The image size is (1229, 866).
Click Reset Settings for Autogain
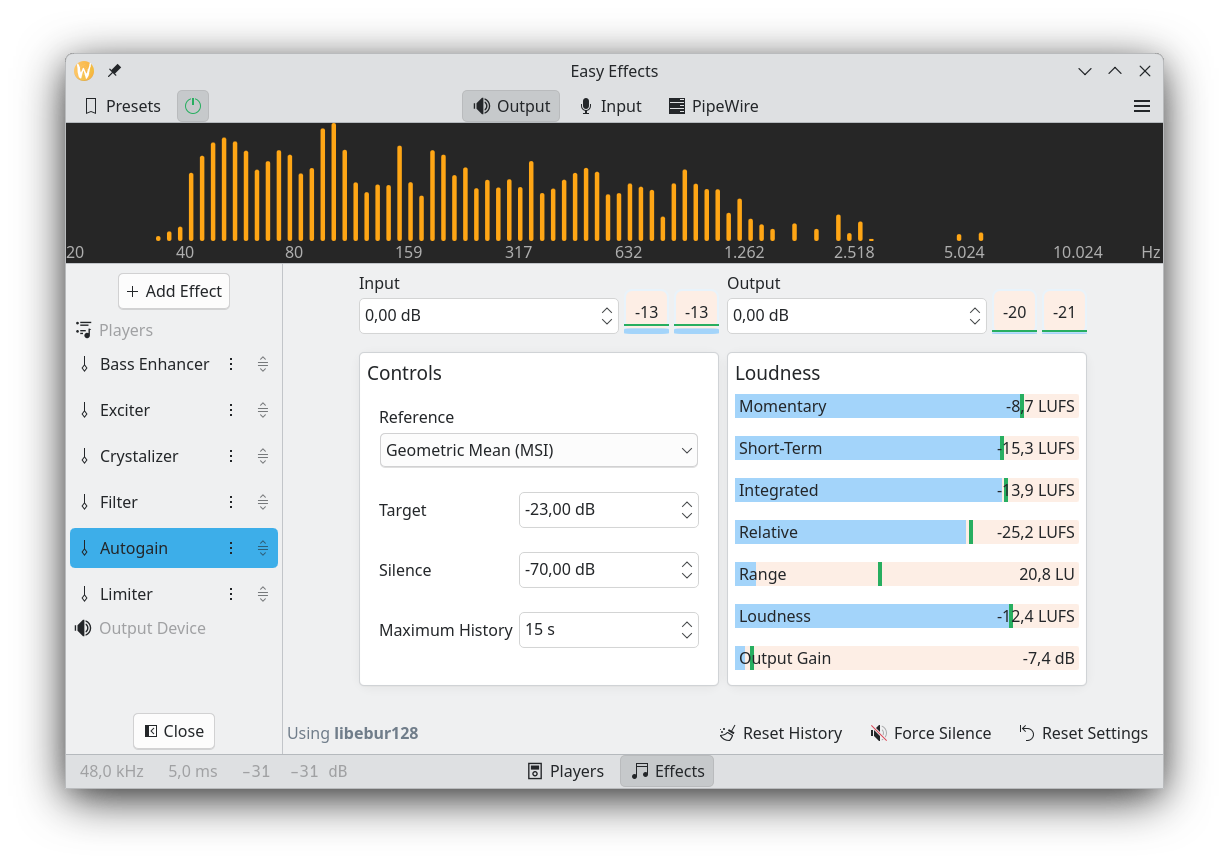(x=1083, y=734)
